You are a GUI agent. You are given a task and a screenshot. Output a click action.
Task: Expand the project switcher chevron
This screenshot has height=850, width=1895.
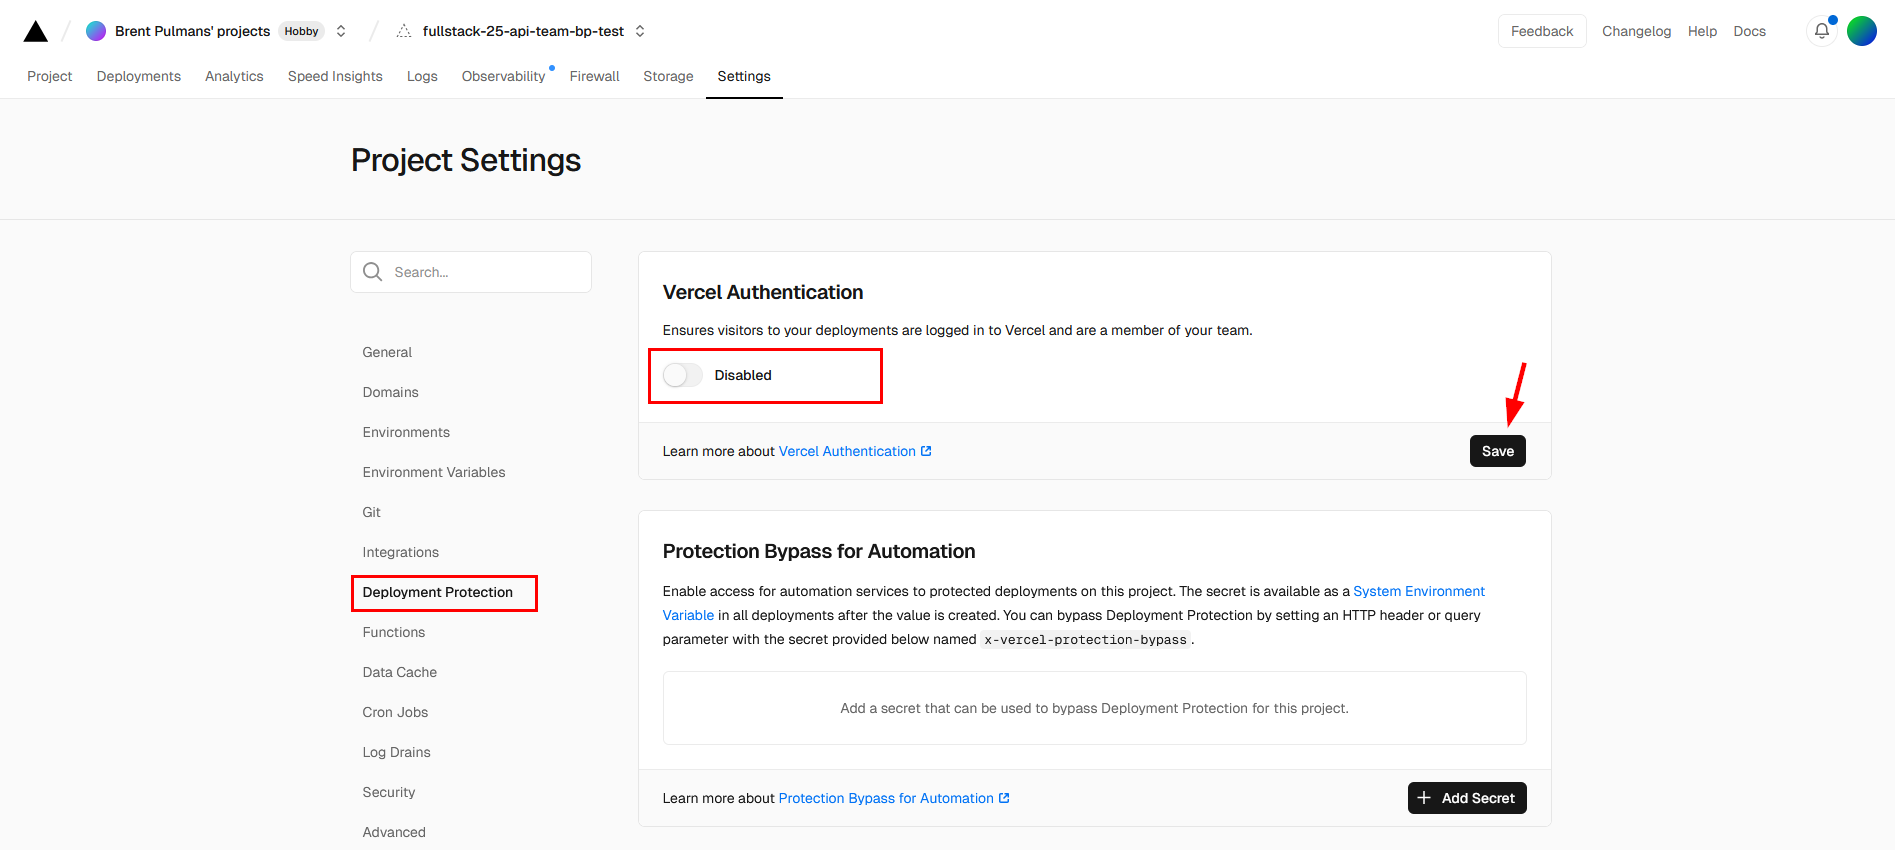click(x=640, y=31)
